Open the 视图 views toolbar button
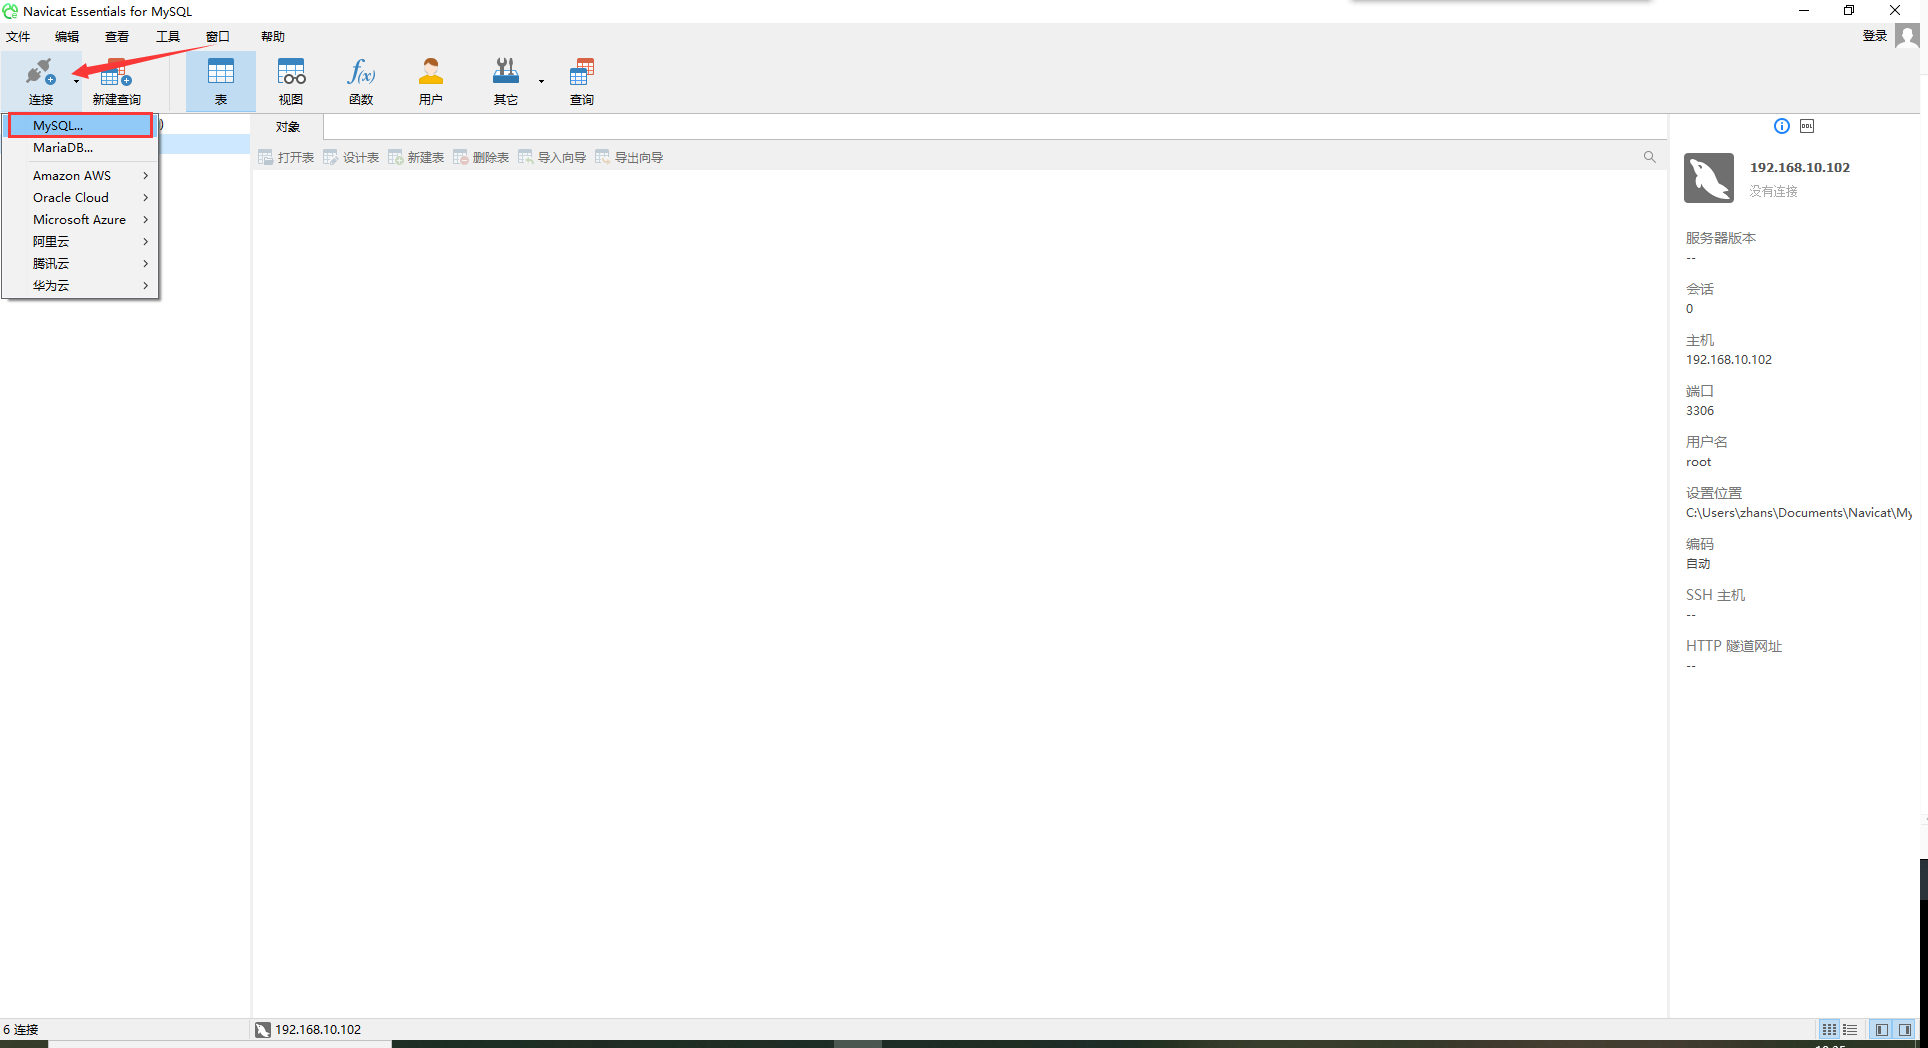 tap(291, 81)
